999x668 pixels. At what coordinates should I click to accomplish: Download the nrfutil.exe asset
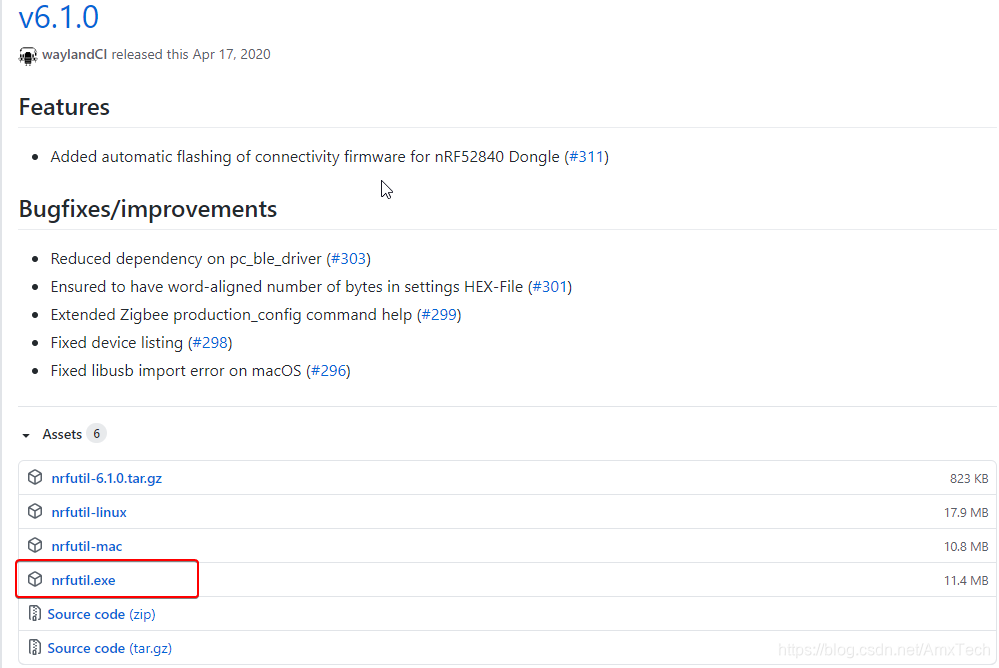click(x=83, y=580)
